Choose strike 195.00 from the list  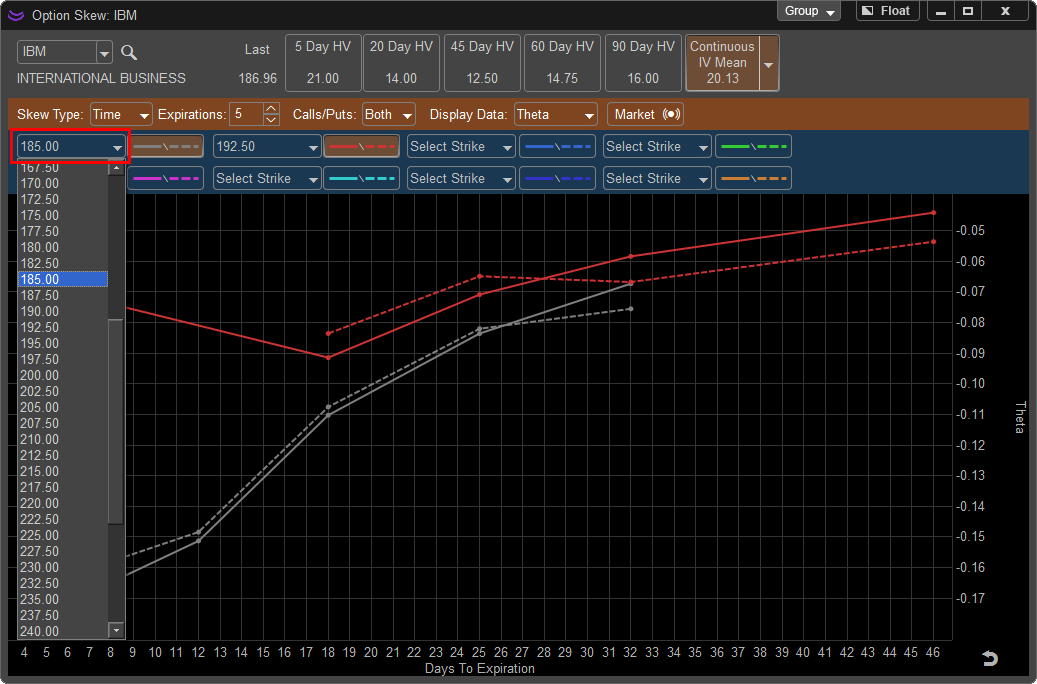point(63,343)
